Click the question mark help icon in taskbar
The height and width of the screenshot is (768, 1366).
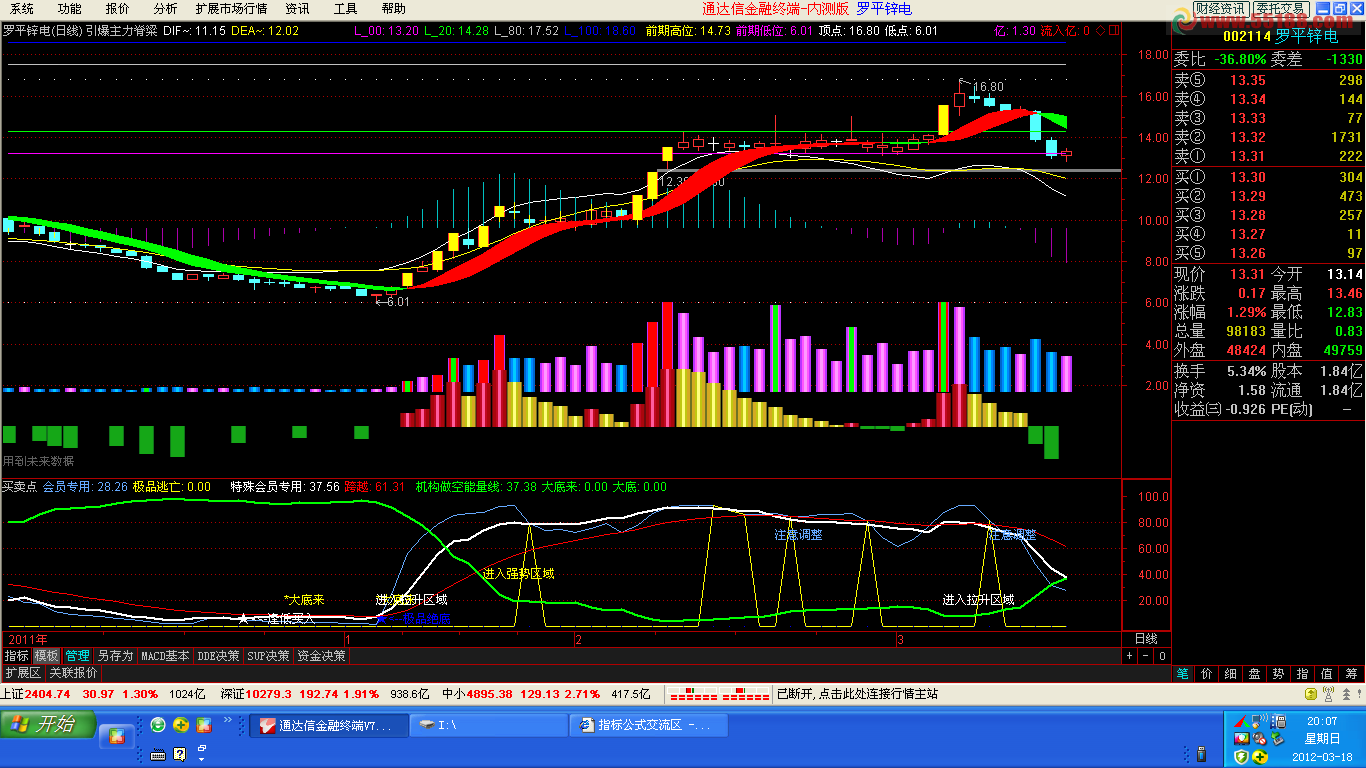point(180,754)
